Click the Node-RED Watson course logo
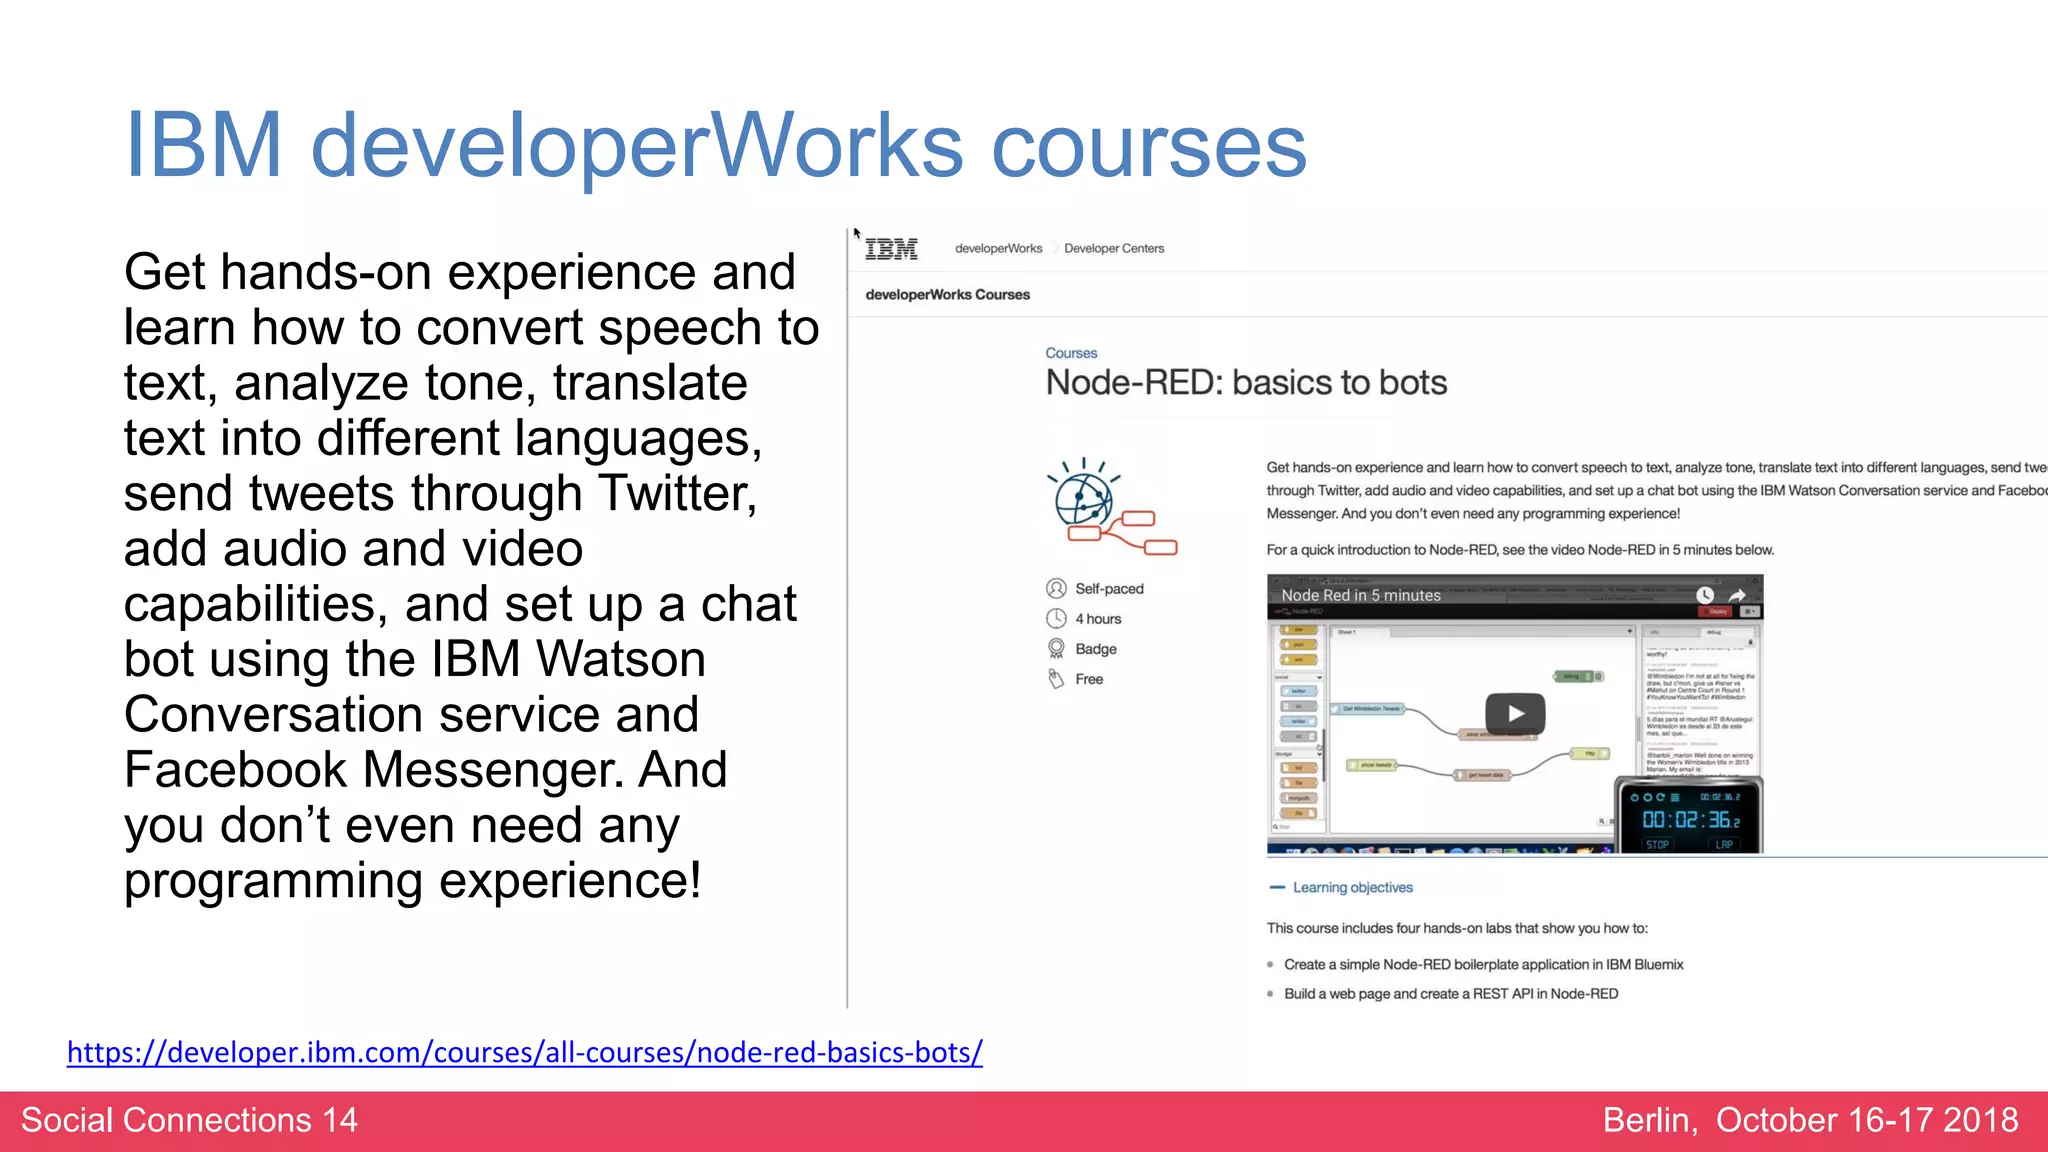The height and width of the screenshot is (1152, 2048). [x=1110, y=508]
